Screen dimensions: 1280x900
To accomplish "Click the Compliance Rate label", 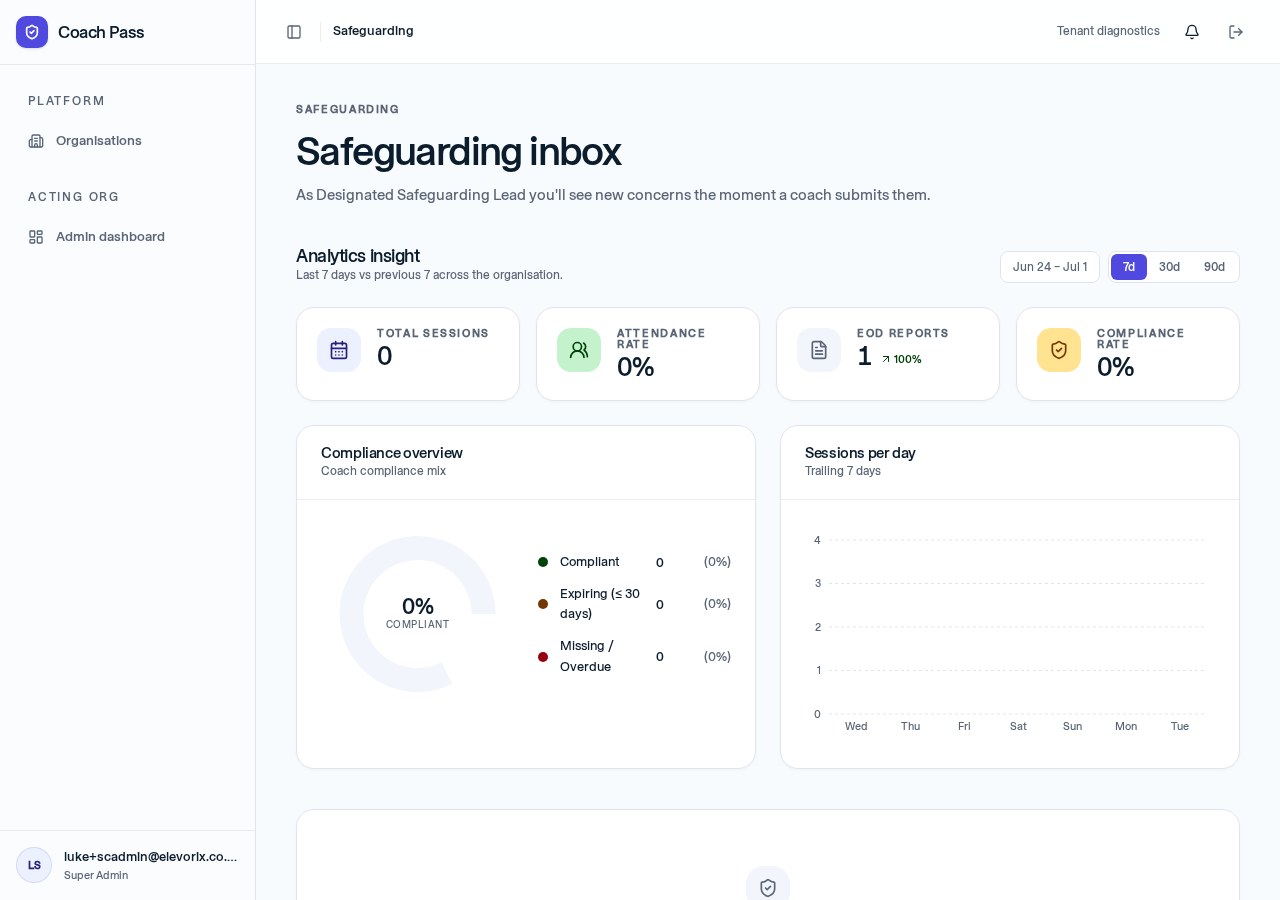I will pyautogui.click(x=1141, y=339).
